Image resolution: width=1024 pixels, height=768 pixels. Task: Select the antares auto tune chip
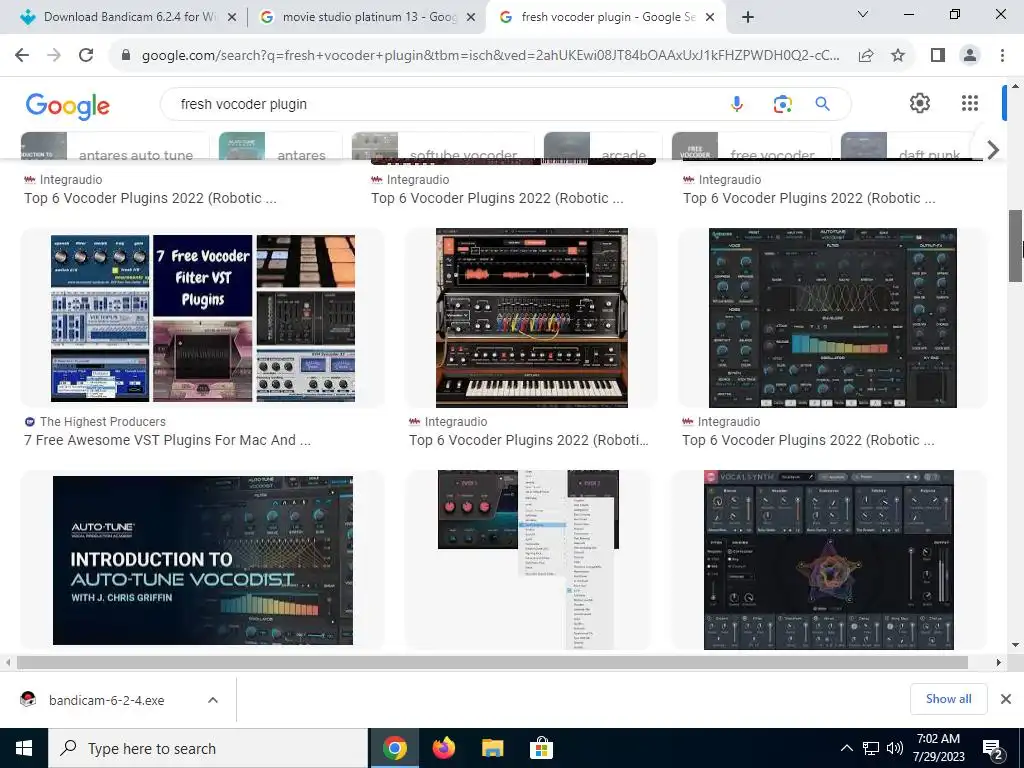pos(115,146)
